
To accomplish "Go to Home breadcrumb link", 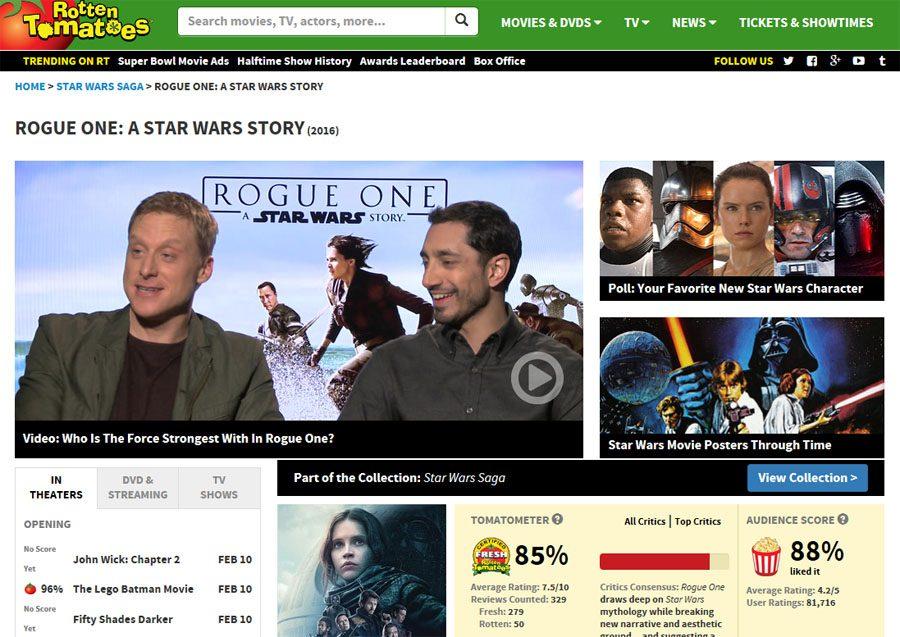I will point(30,86).
